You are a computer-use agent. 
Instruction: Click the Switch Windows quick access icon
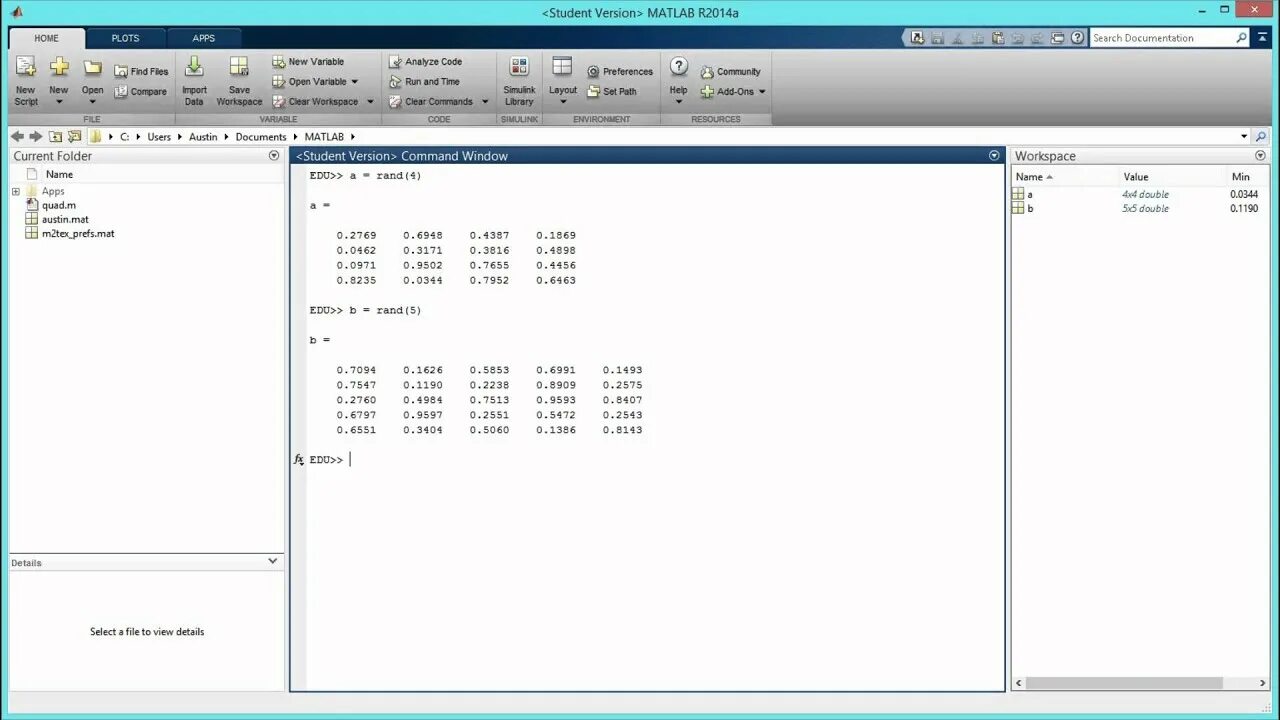click(x=1057, y=38)
